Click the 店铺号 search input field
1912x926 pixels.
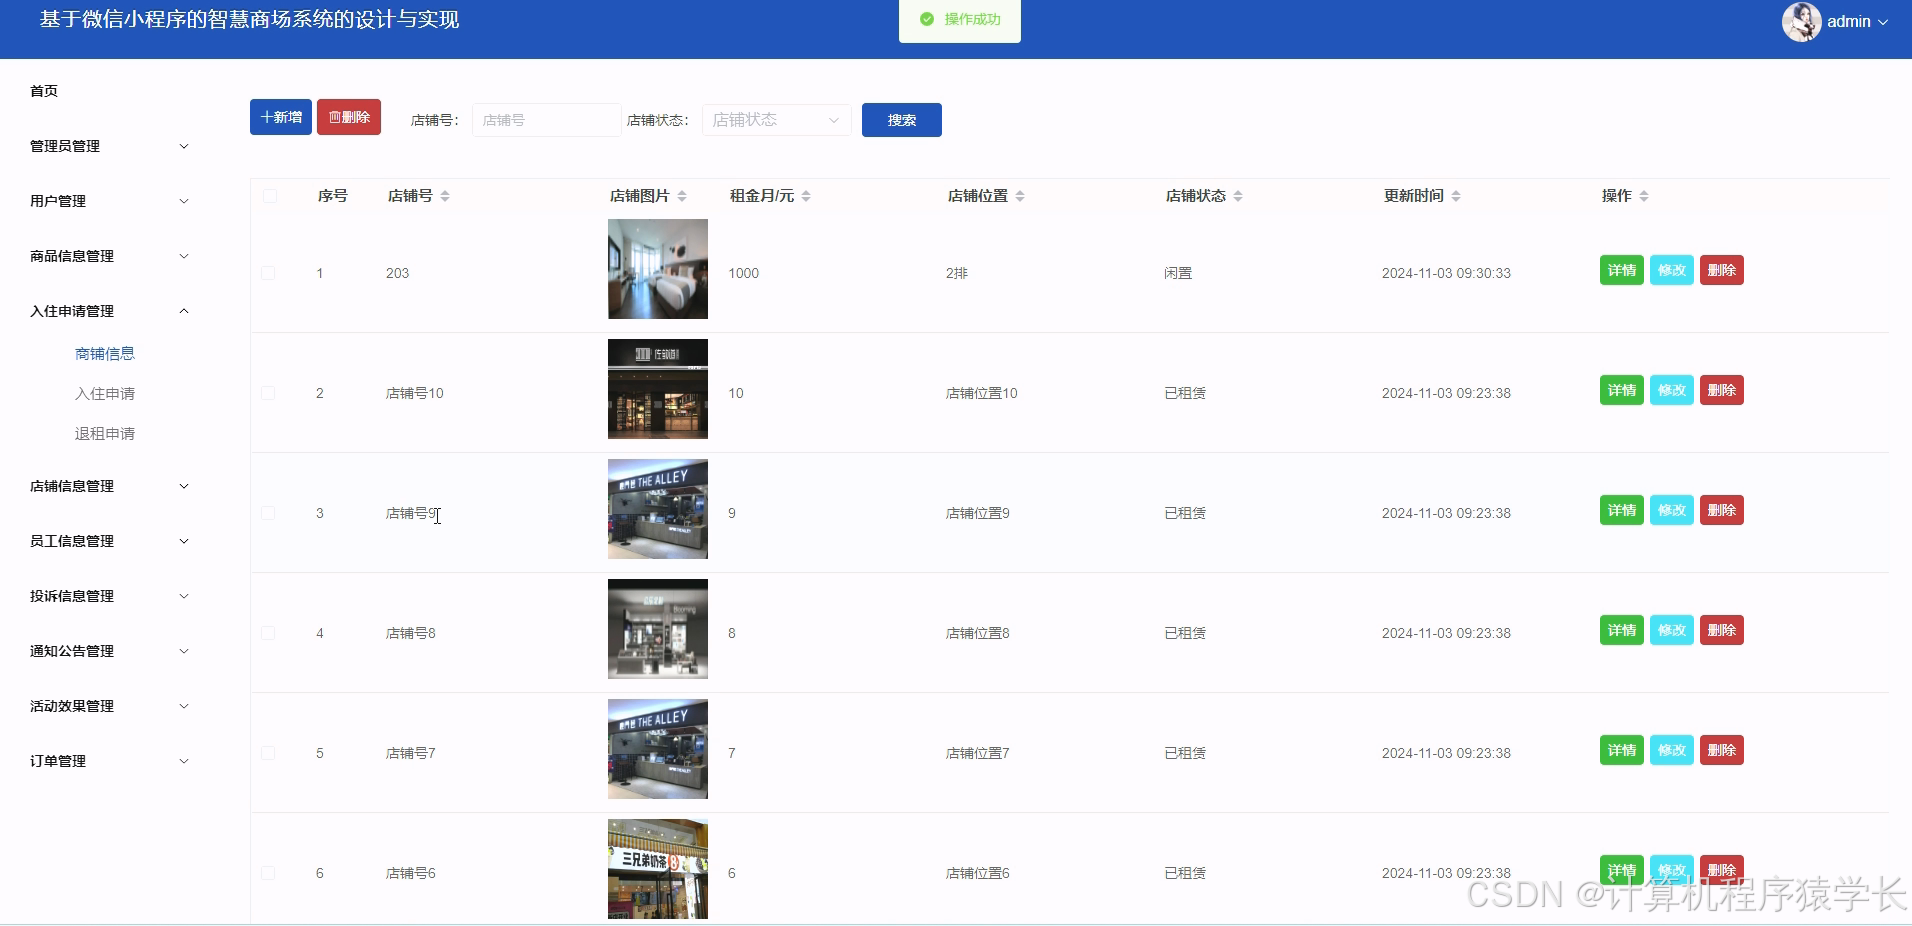545,119
